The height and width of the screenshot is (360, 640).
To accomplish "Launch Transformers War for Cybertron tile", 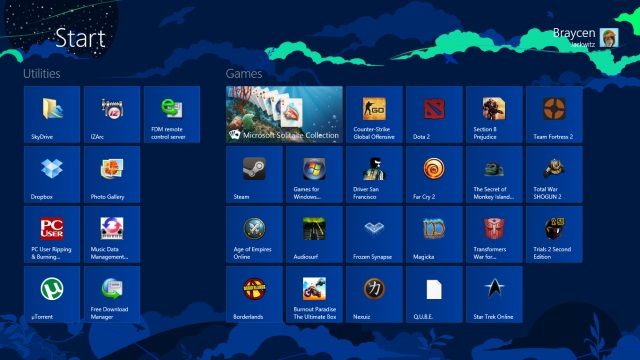I will coord(494,234).
